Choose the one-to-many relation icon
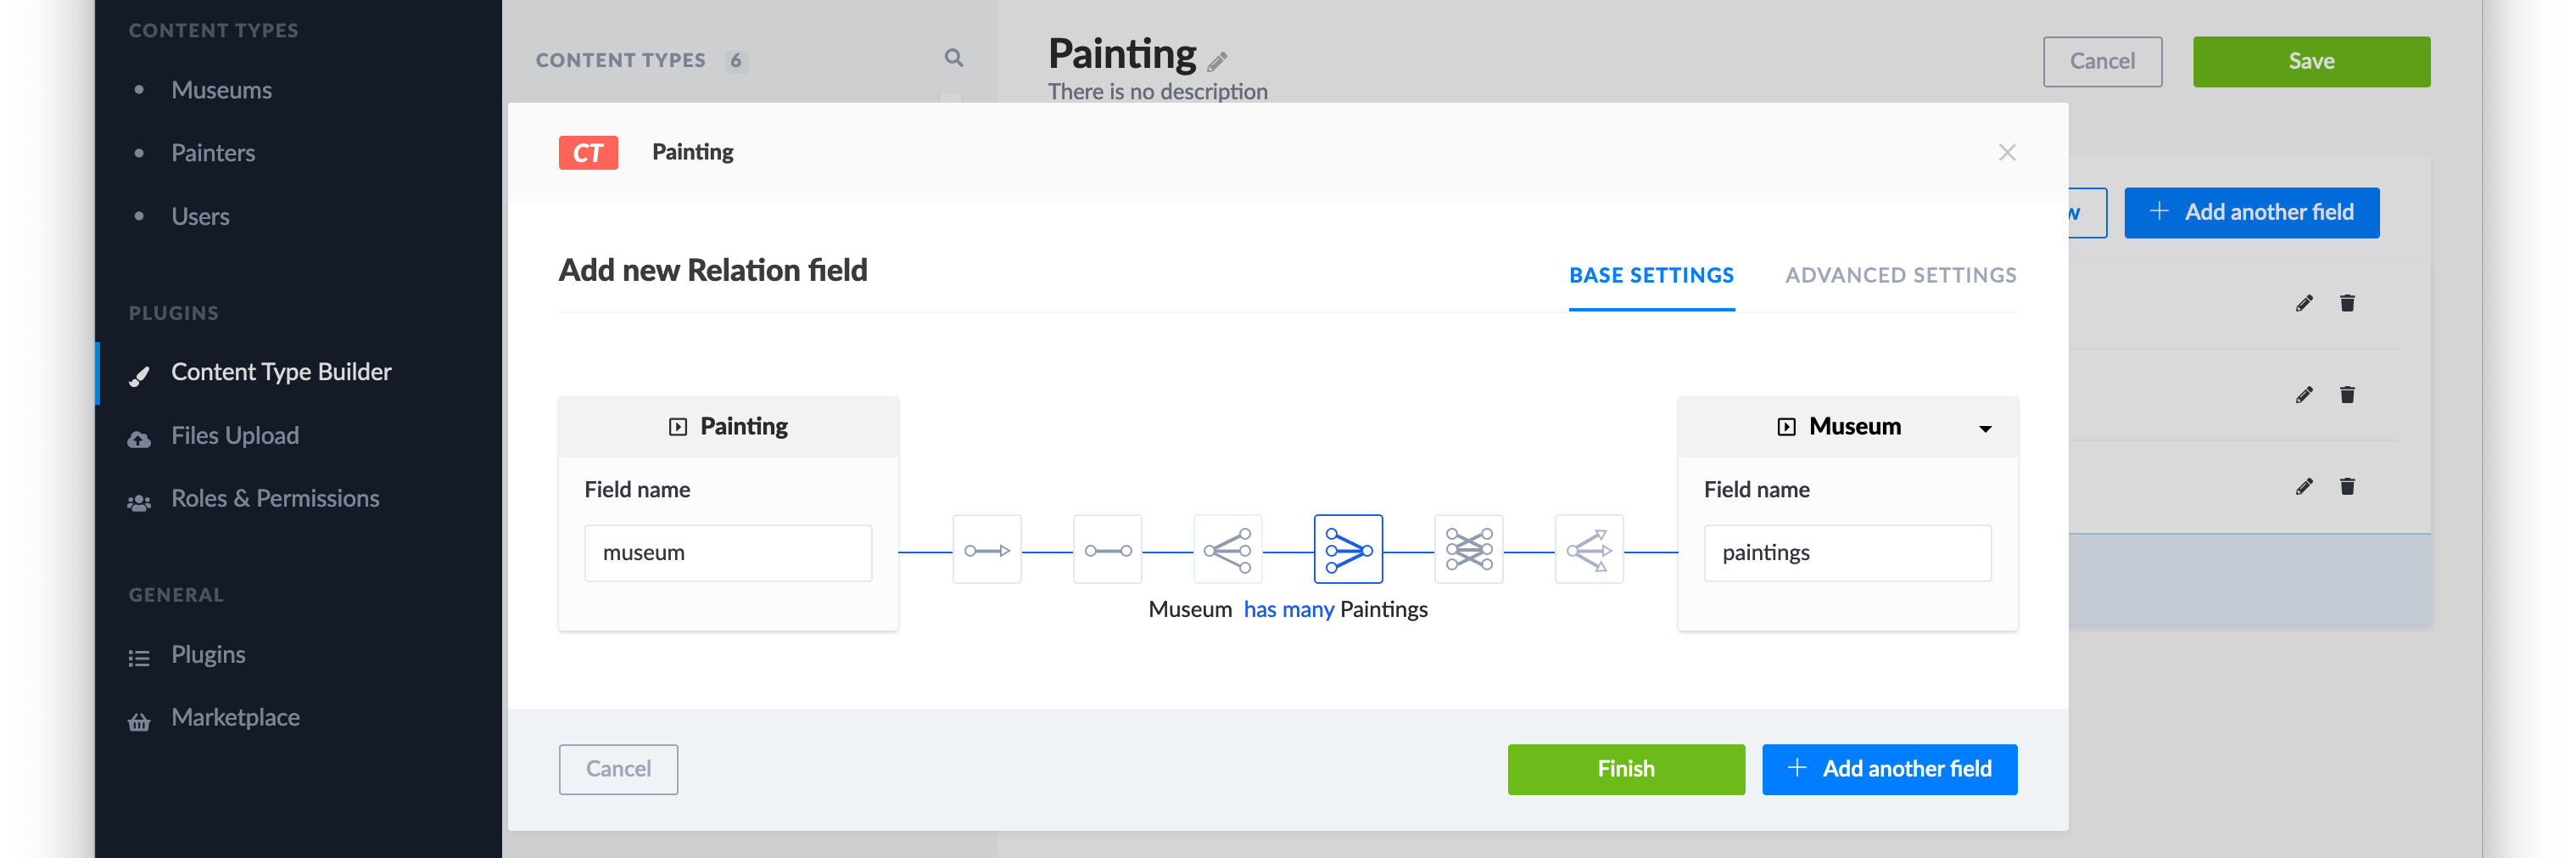This screenshot has width=2576, height=858. click(1227, 550)
